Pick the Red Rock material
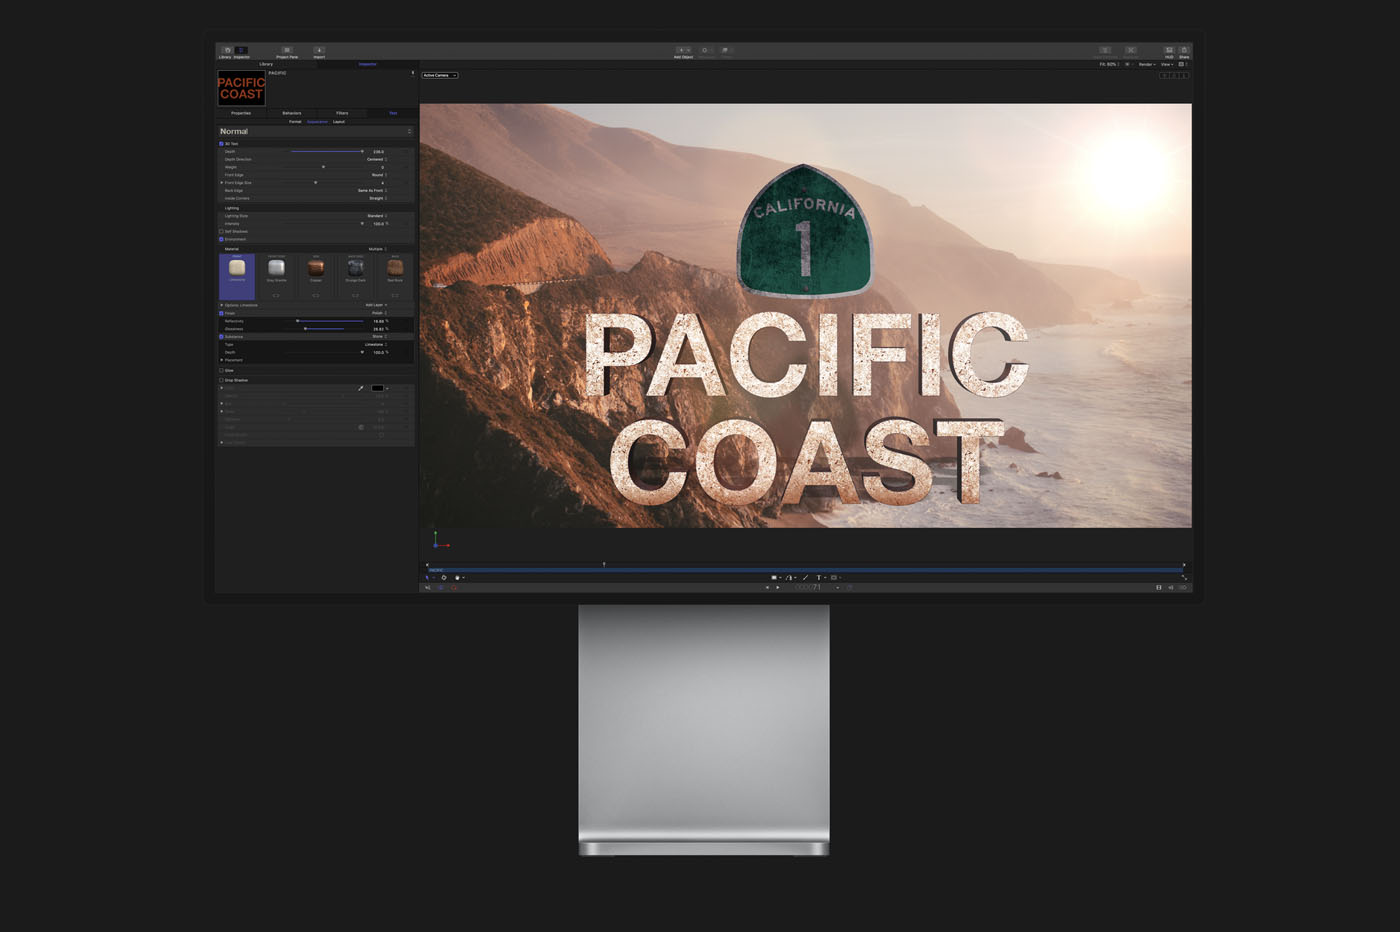Viewport: 1400px width, 932px height. click(x=395, y=269)
